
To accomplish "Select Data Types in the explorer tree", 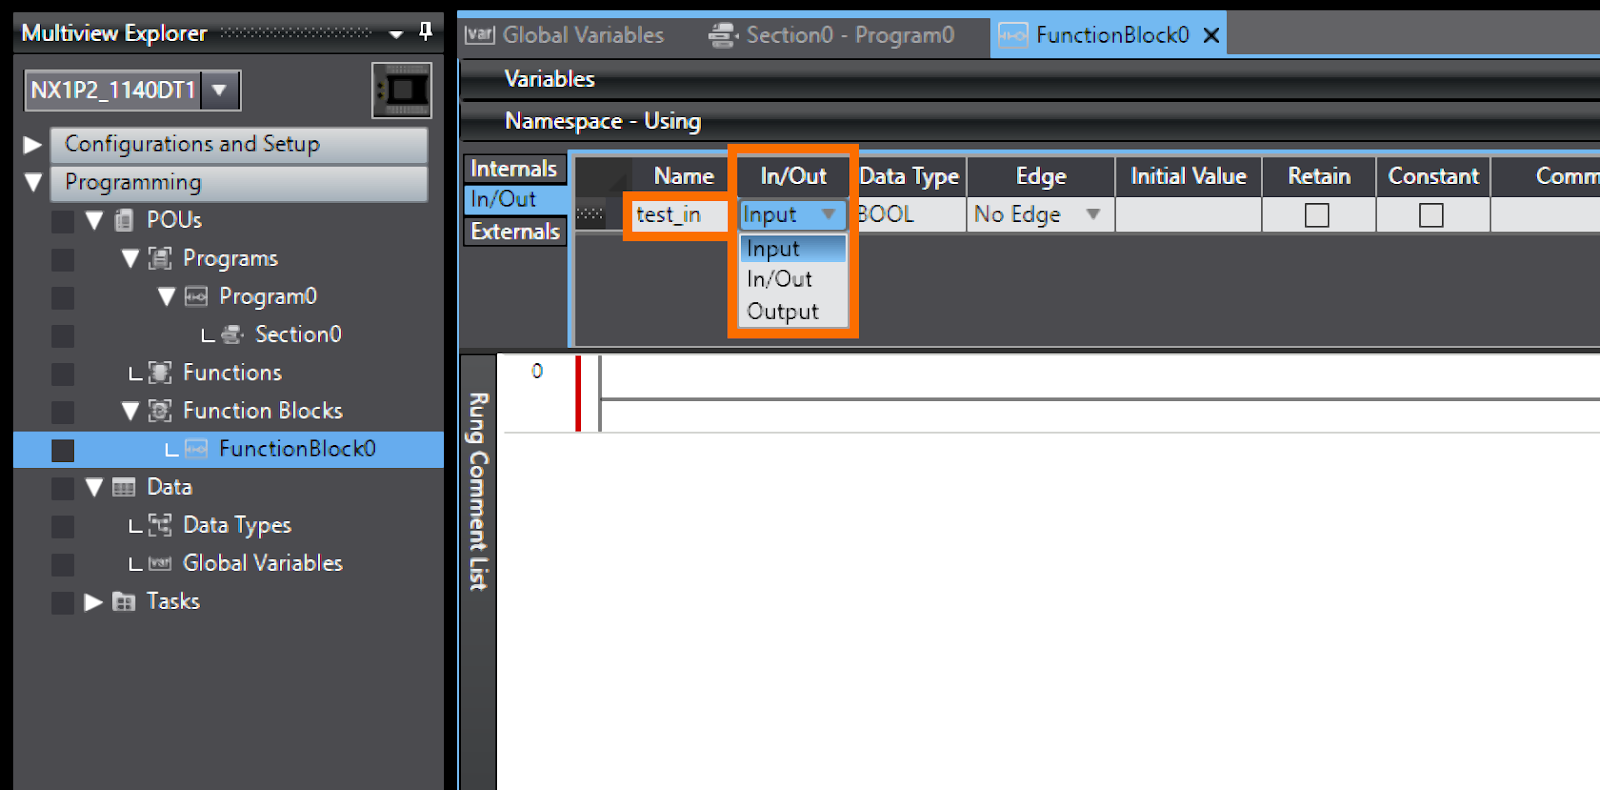I will (x=237, y=525).
